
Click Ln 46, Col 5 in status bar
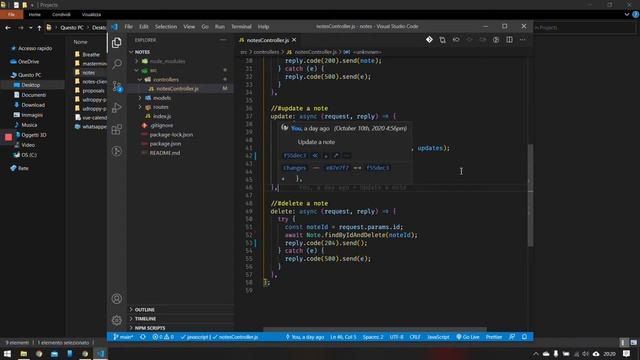pyautogui.click(x=343, y=337)
